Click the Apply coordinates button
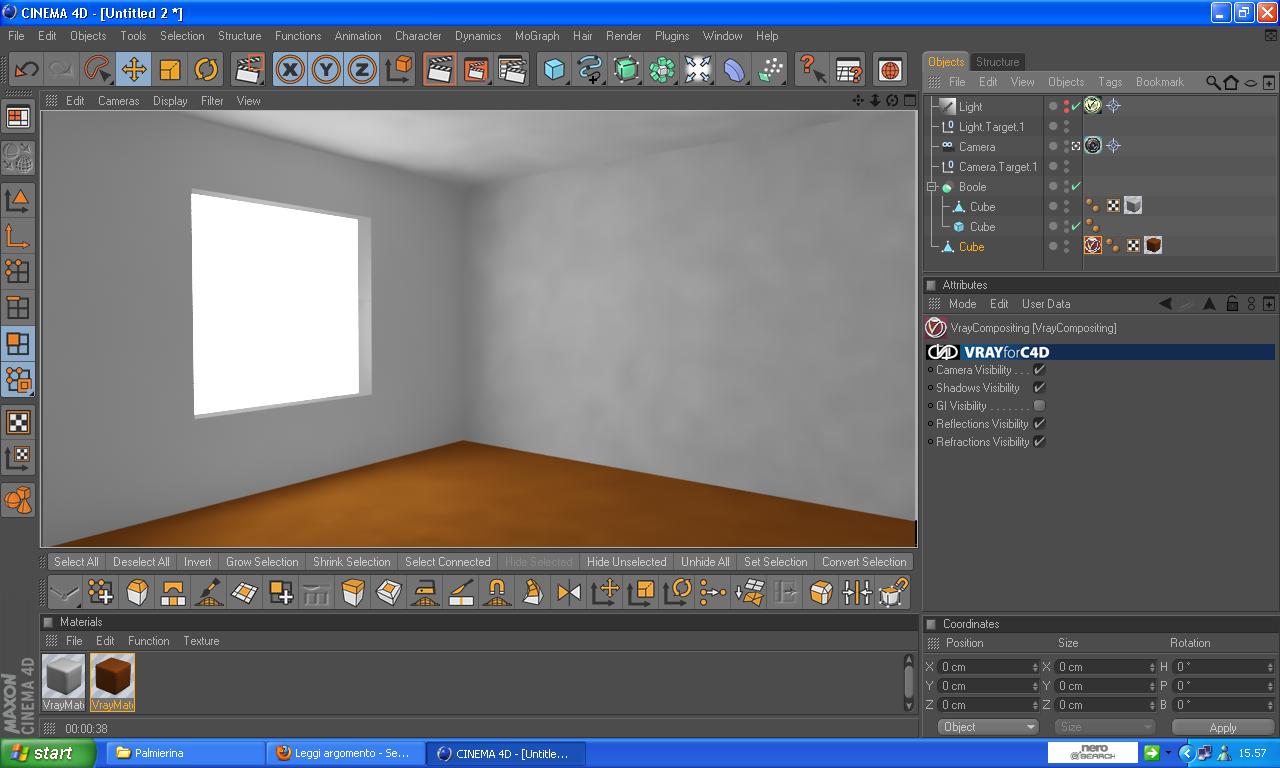Screen dimensions: 1280x768 (1223, 727)
